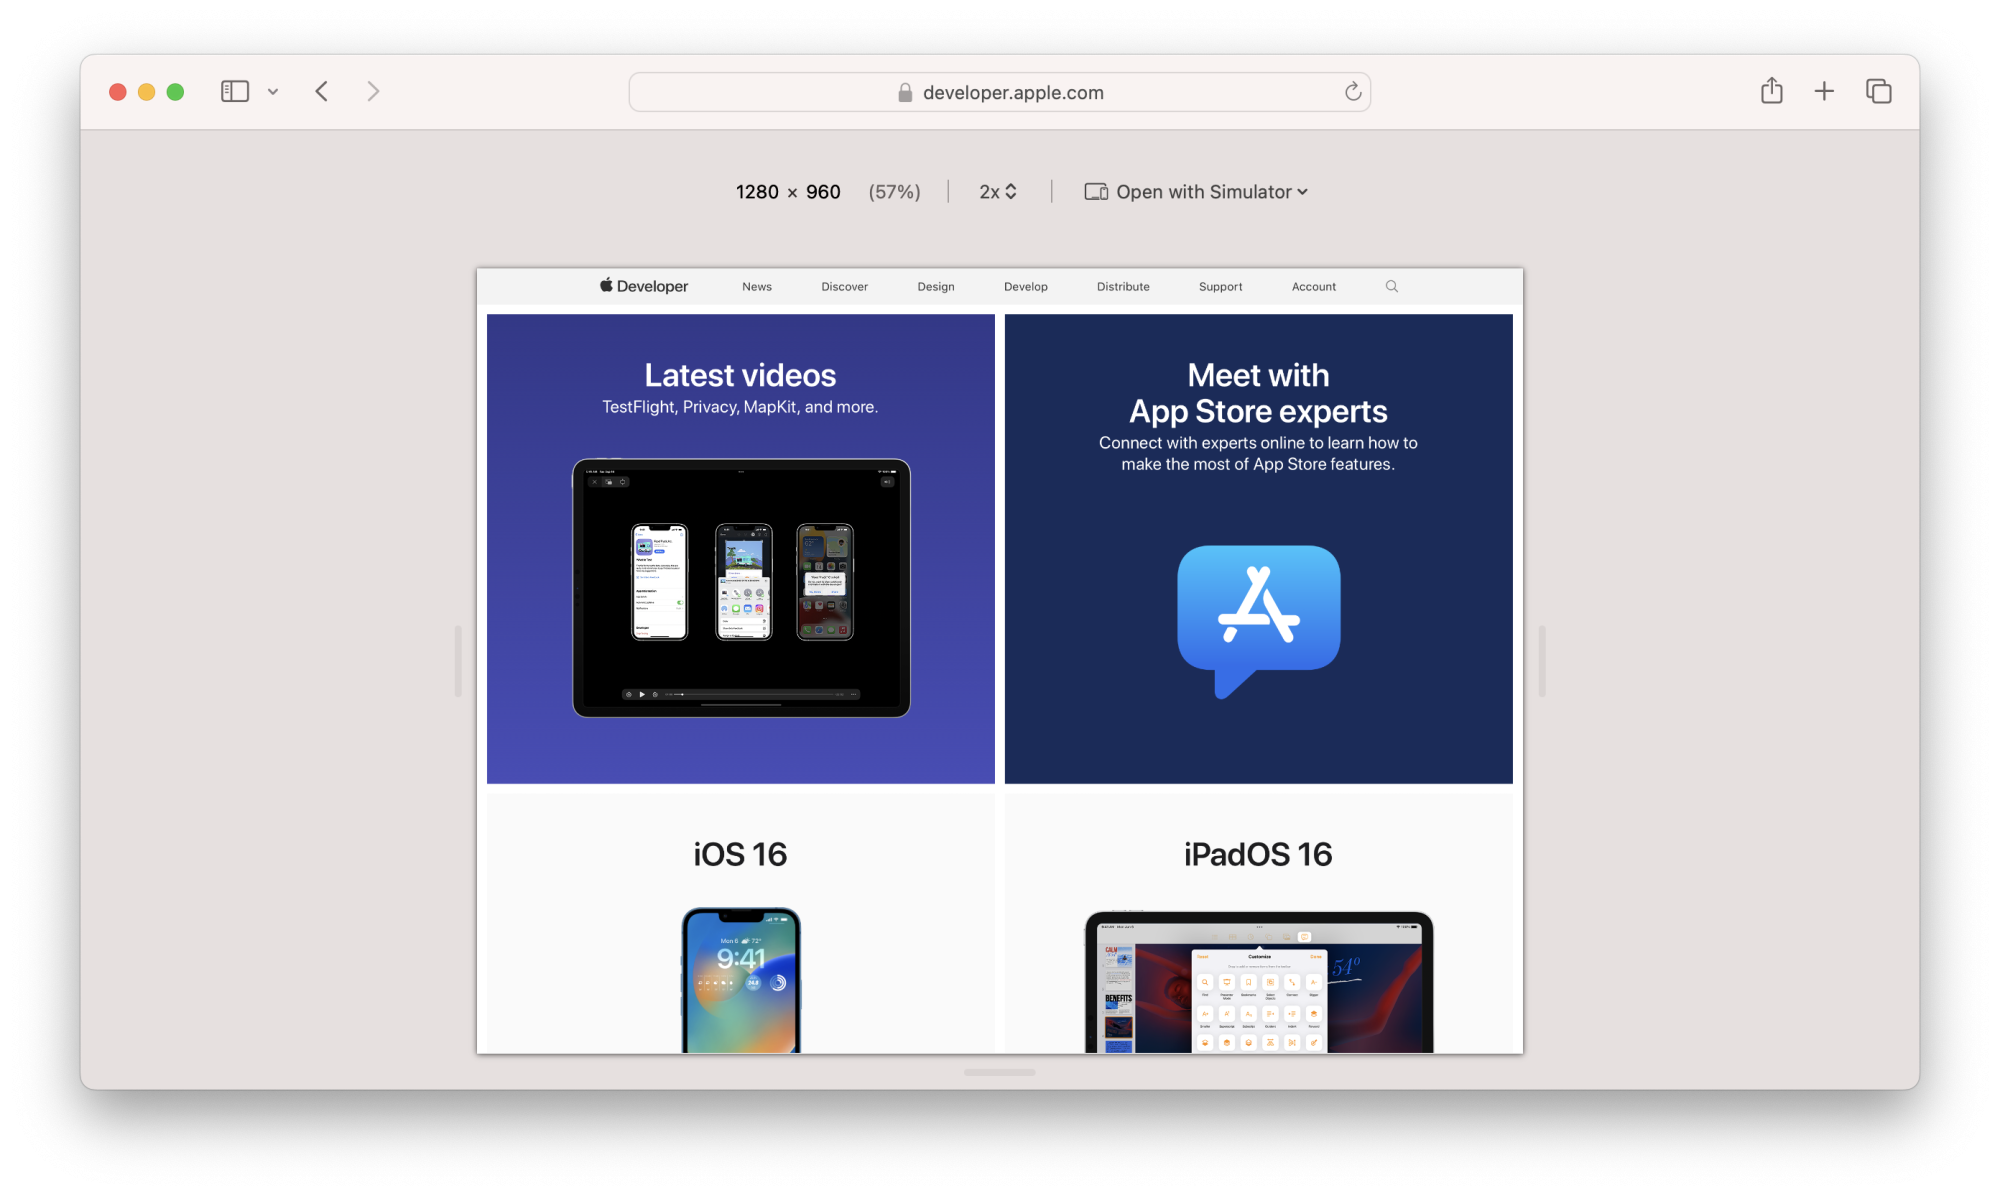Click the 1280 width dimension value

click(757, 192)
